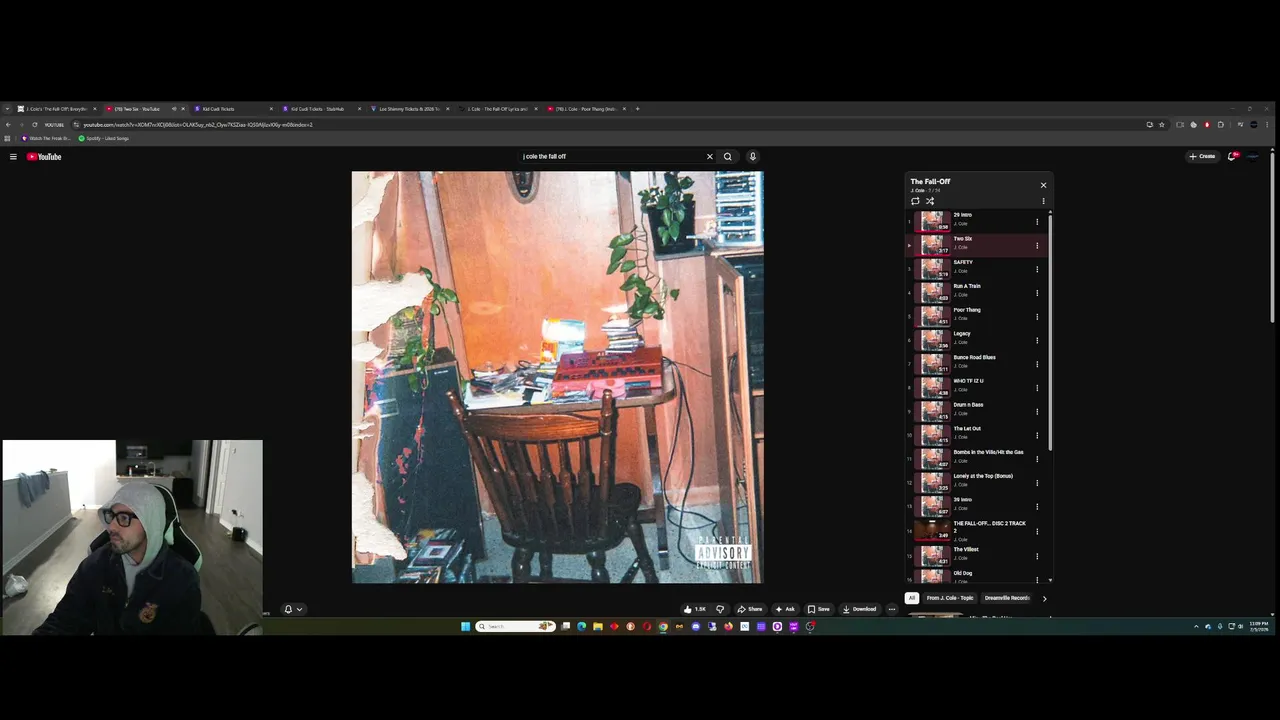Play 39 Intro from playlist
The width and height of the screenshot is (1280, 720).
pos(976,506)
